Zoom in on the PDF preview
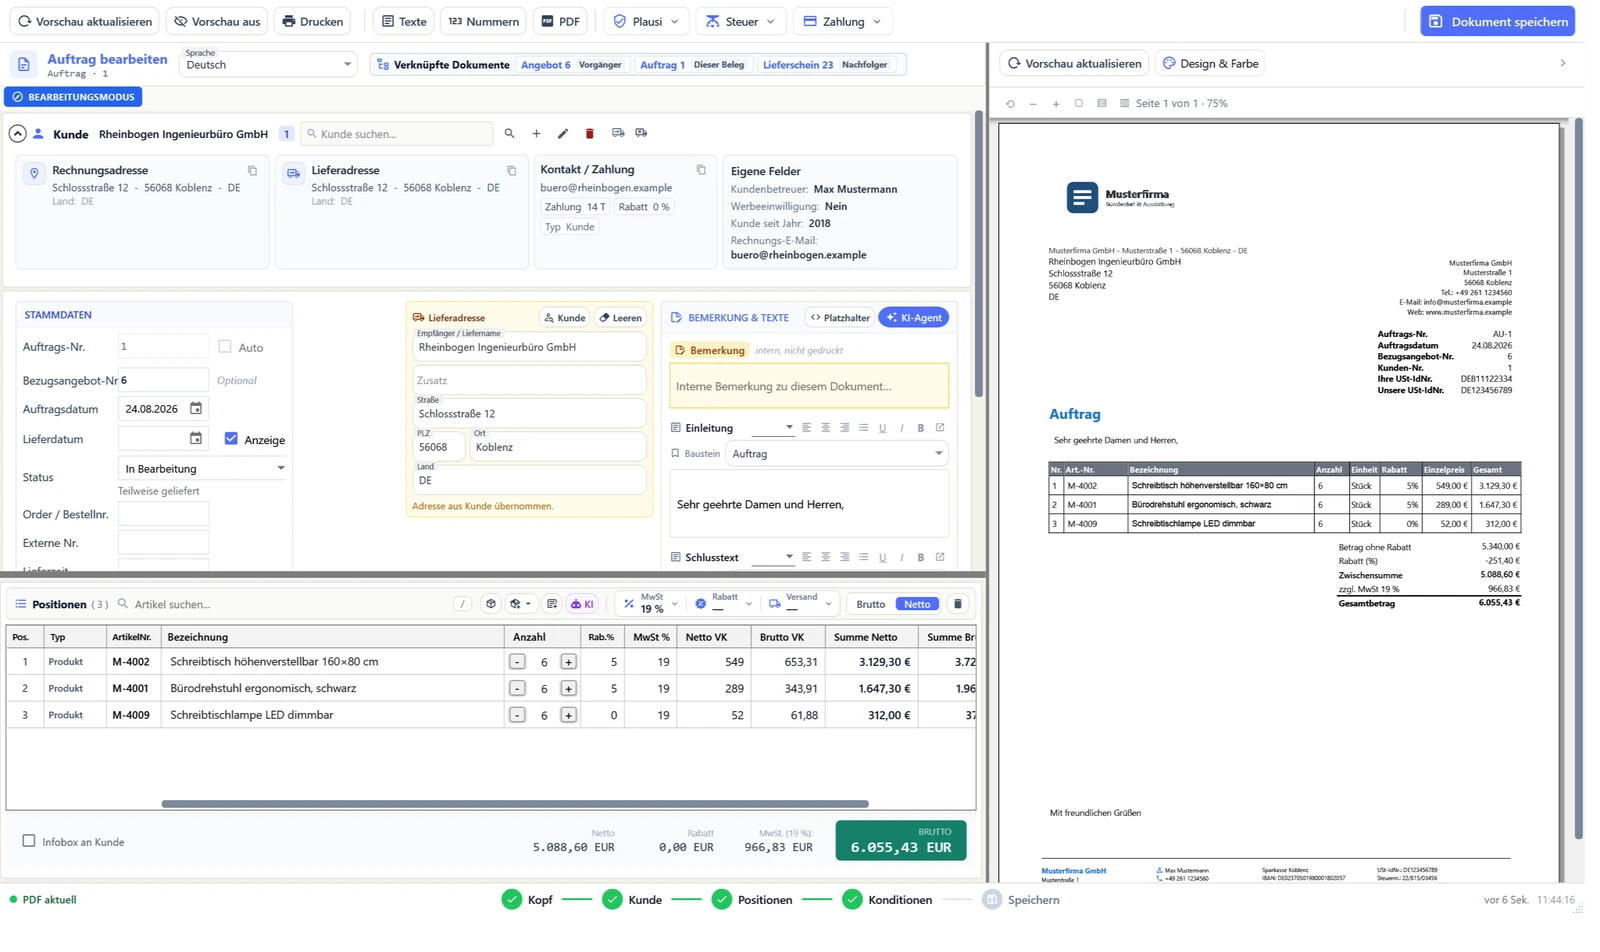This screenshot has height=952, width=1600. [x=1056, y=103]
